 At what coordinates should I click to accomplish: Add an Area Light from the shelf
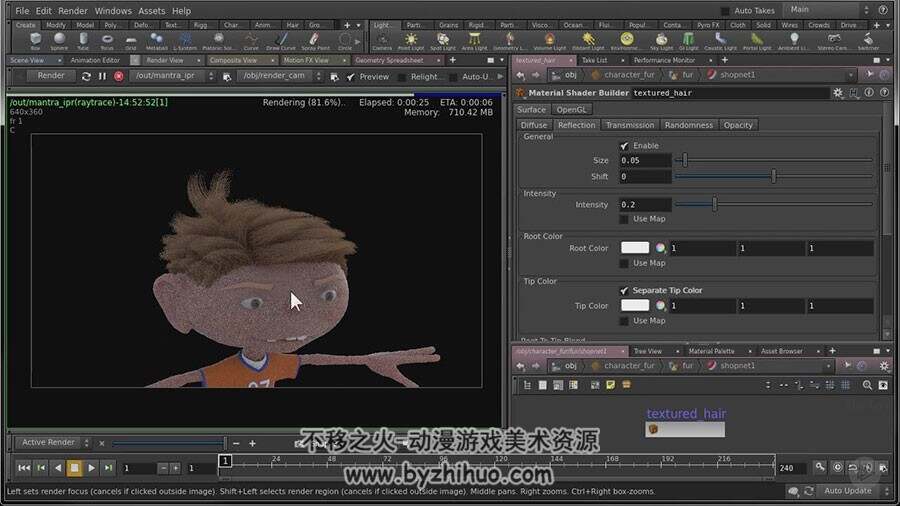coord(474,40)
